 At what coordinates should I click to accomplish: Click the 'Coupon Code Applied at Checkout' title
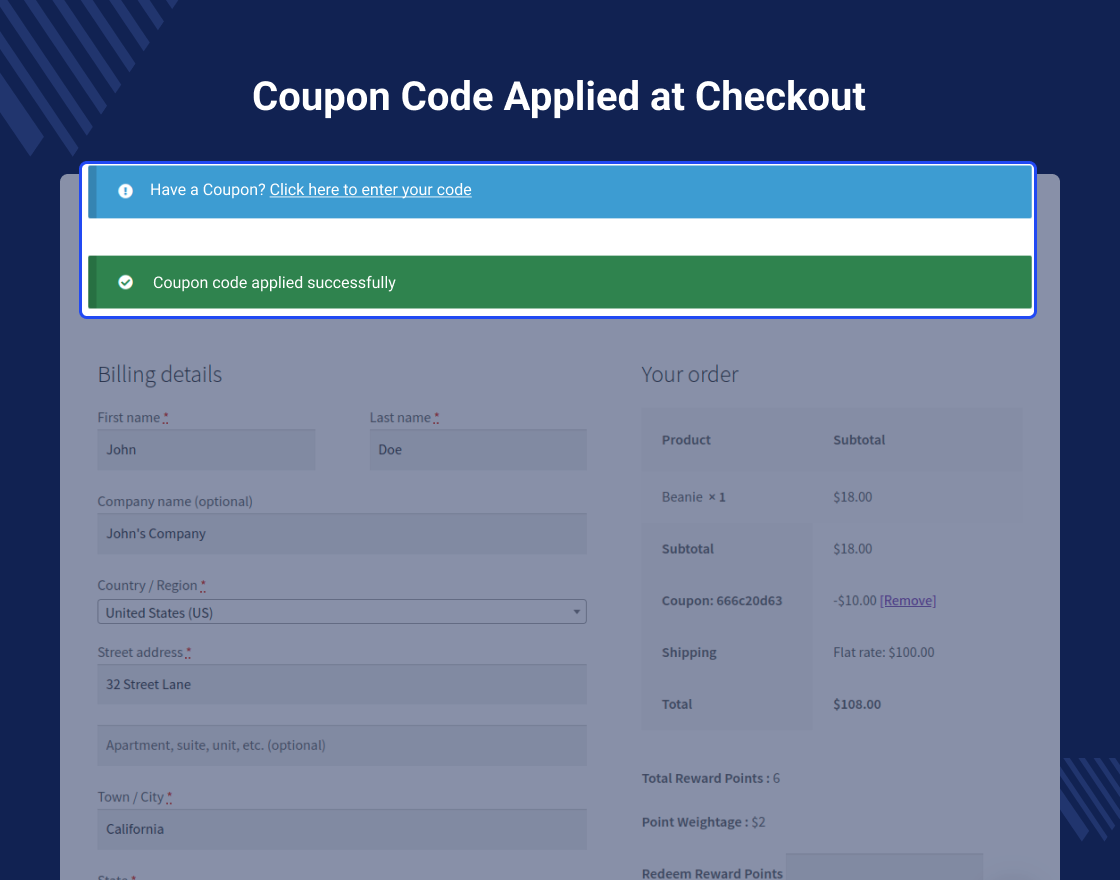tap(559, 97)
